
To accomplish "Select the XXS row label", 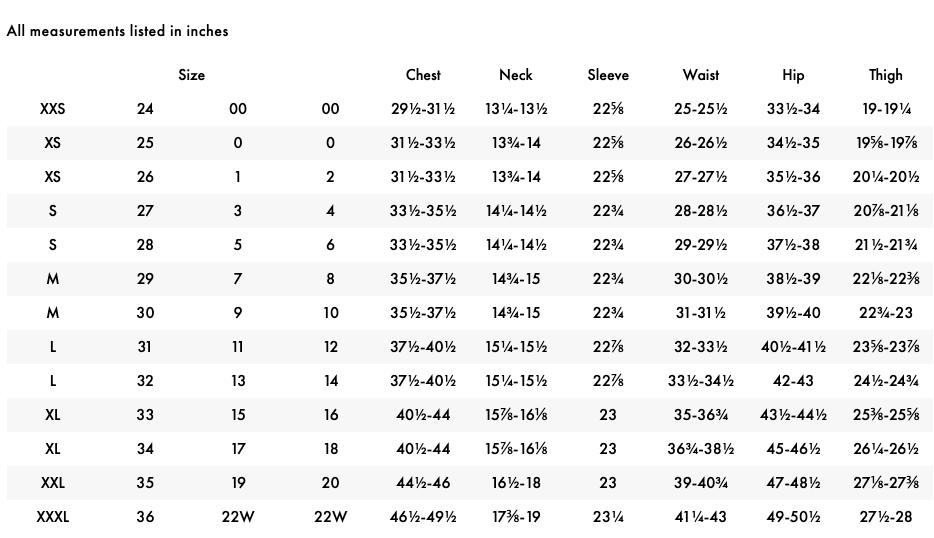I will pyautogui.click(x=53, y=109).
